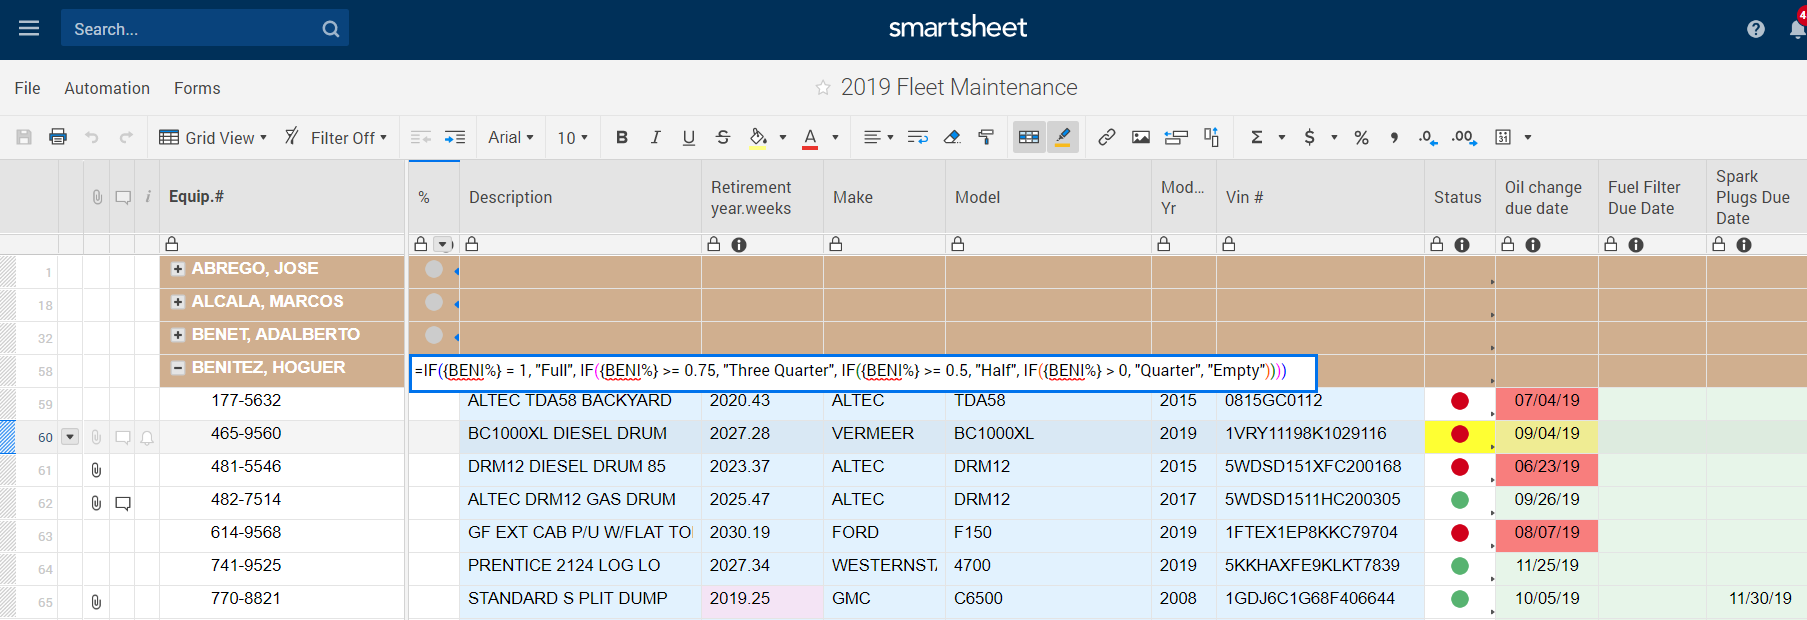1807x620 pixels.
Task: Open the currency format dropdown arrow
Action: [1334, 138]
